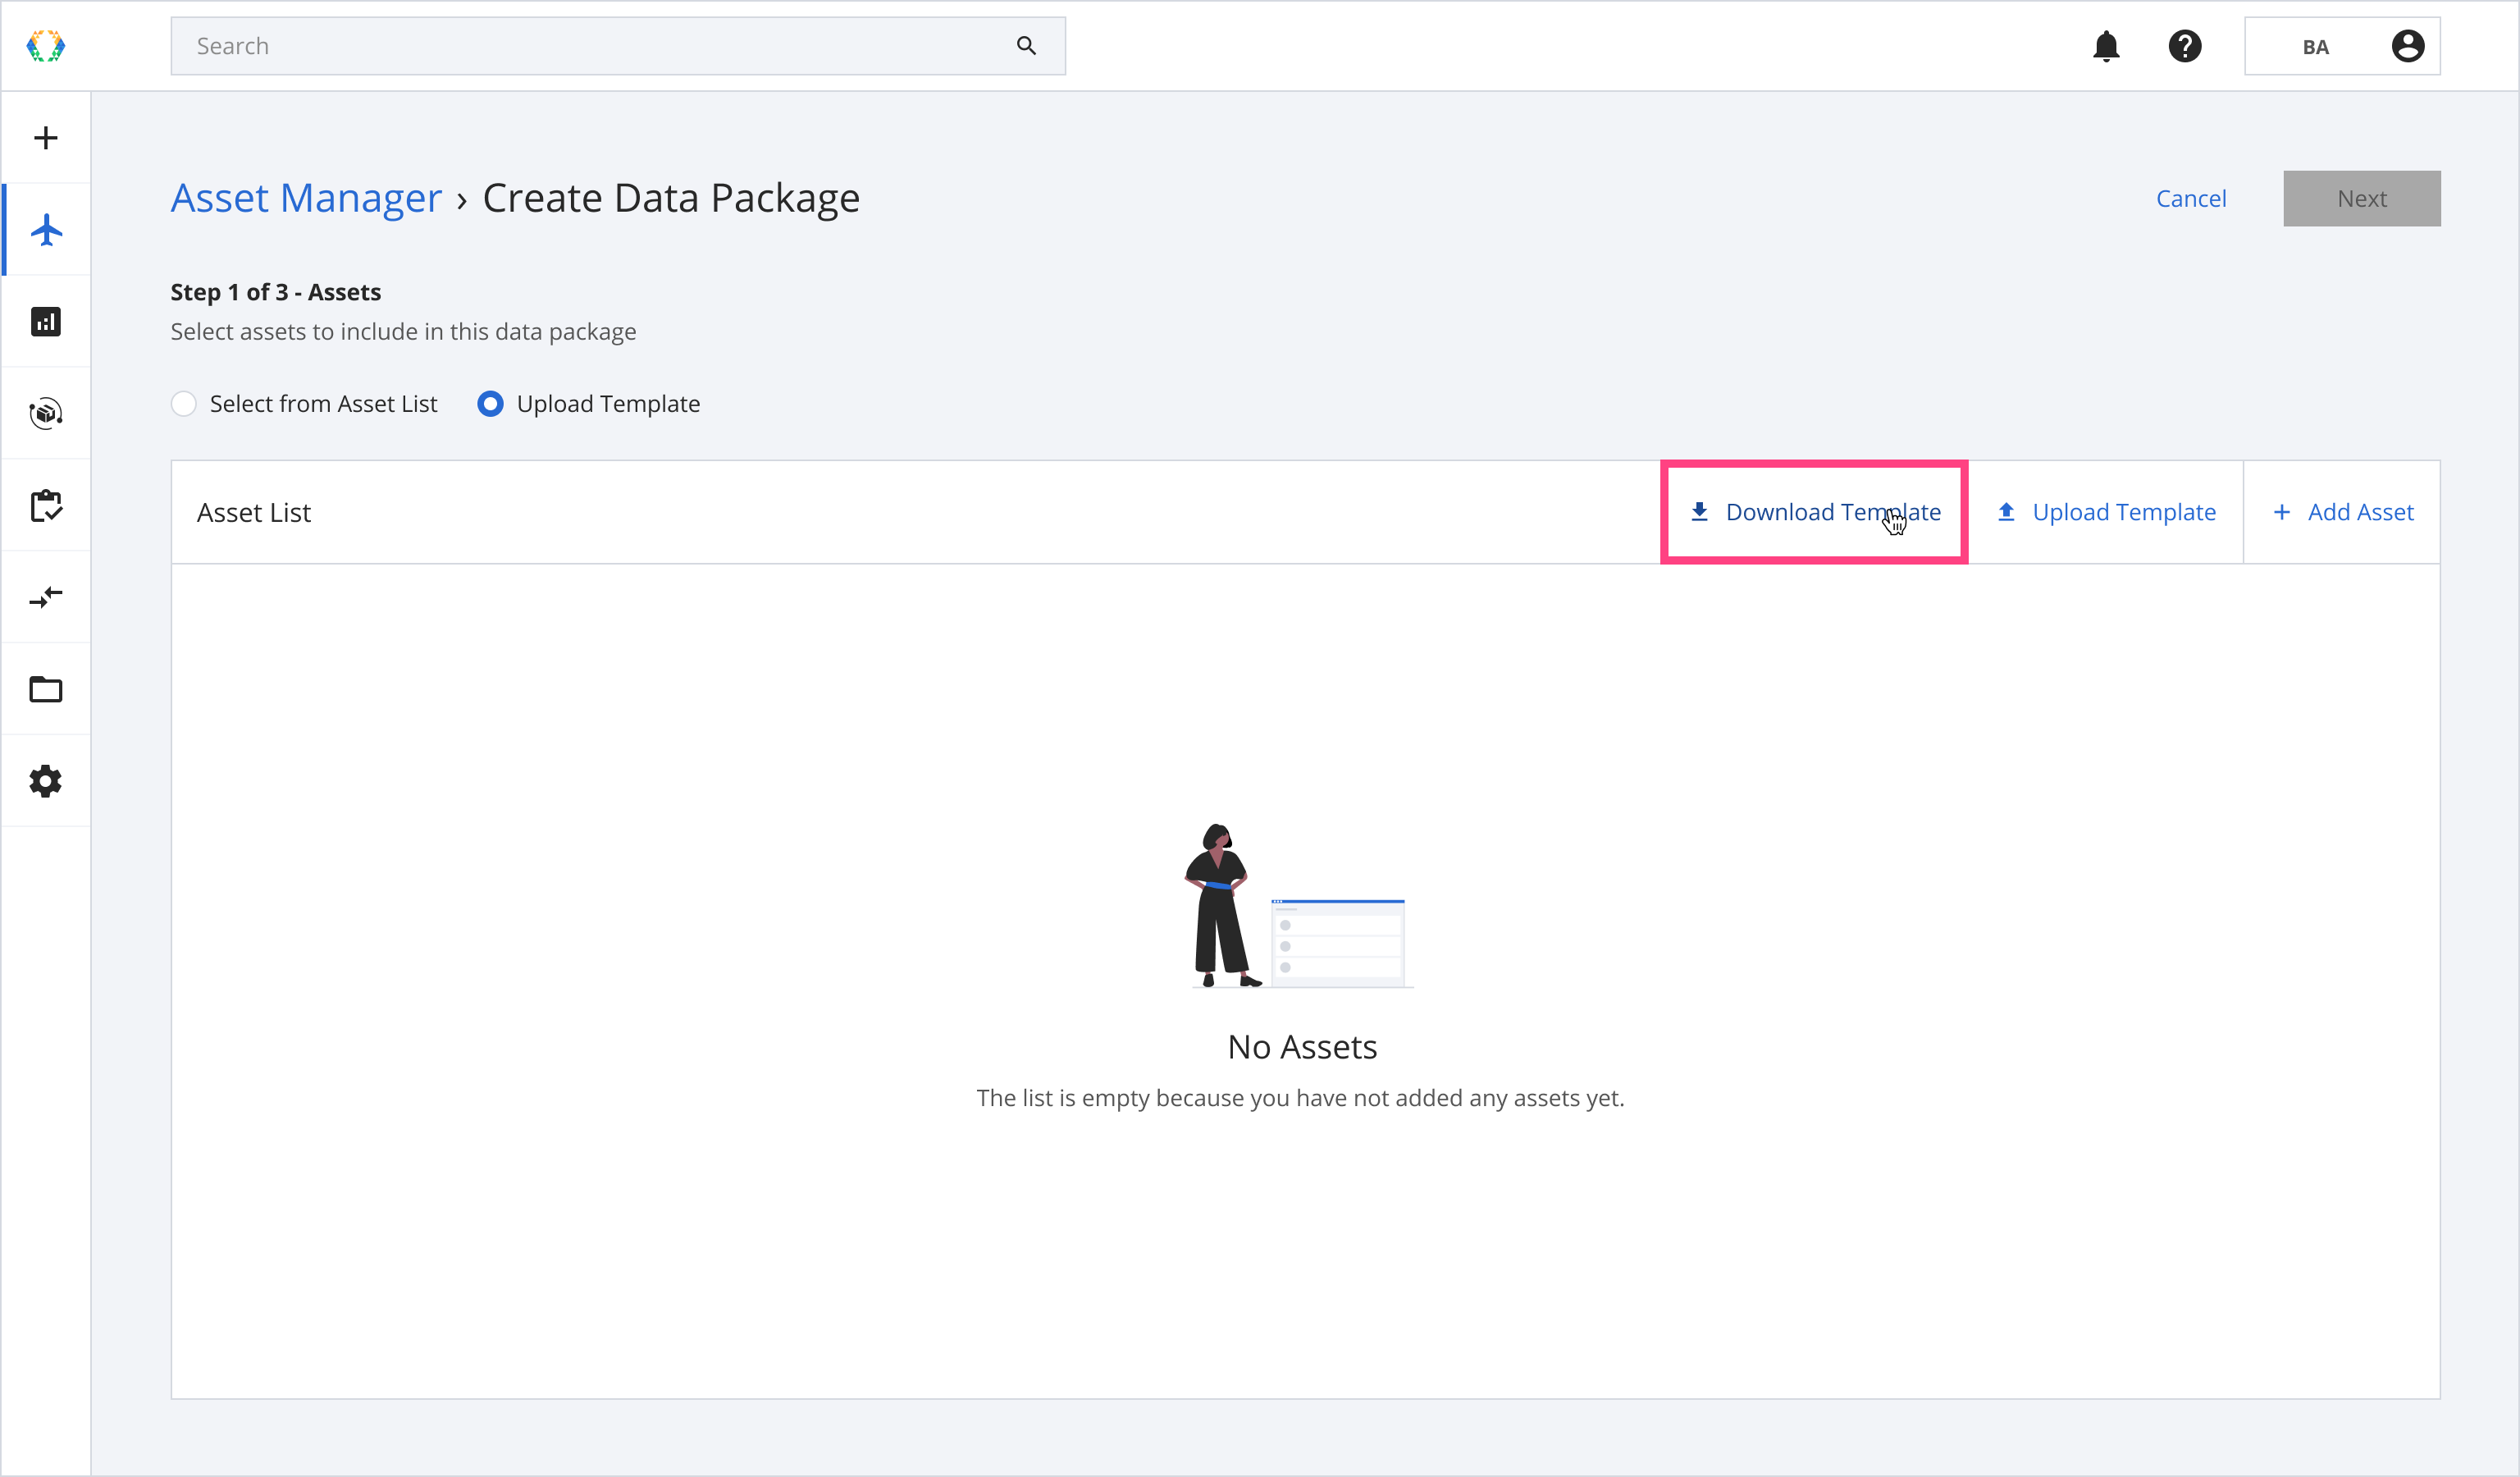Click the package cube sidebar icon
2520x1477 pixels.
click(x=46, y=414)
